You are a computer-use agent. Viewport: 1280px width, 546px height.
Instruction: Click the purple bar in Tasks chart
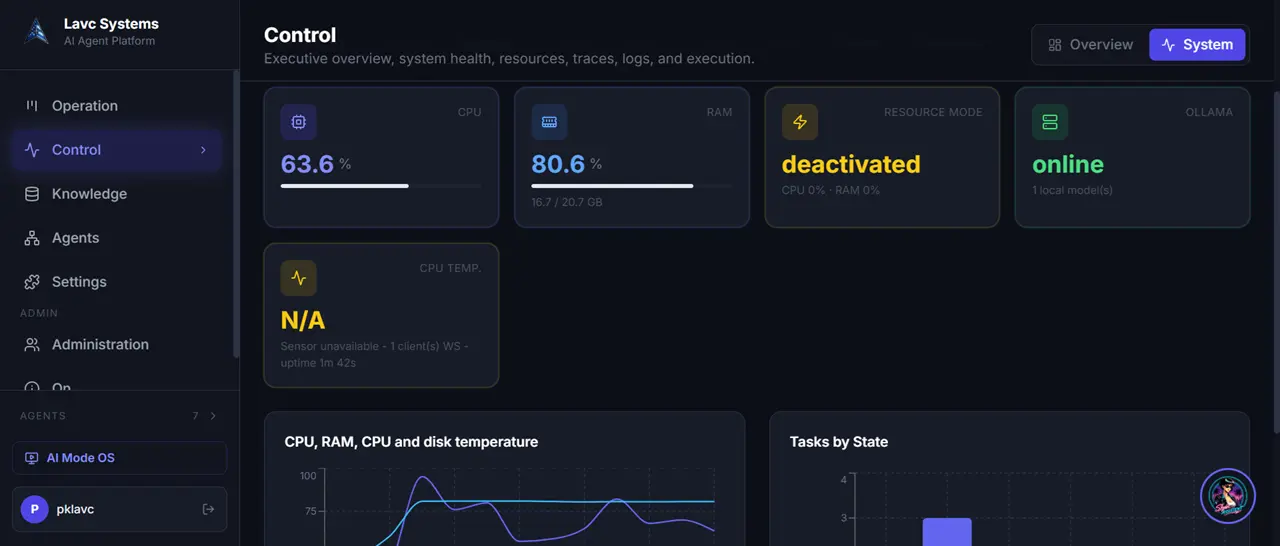tap(947, 532)
